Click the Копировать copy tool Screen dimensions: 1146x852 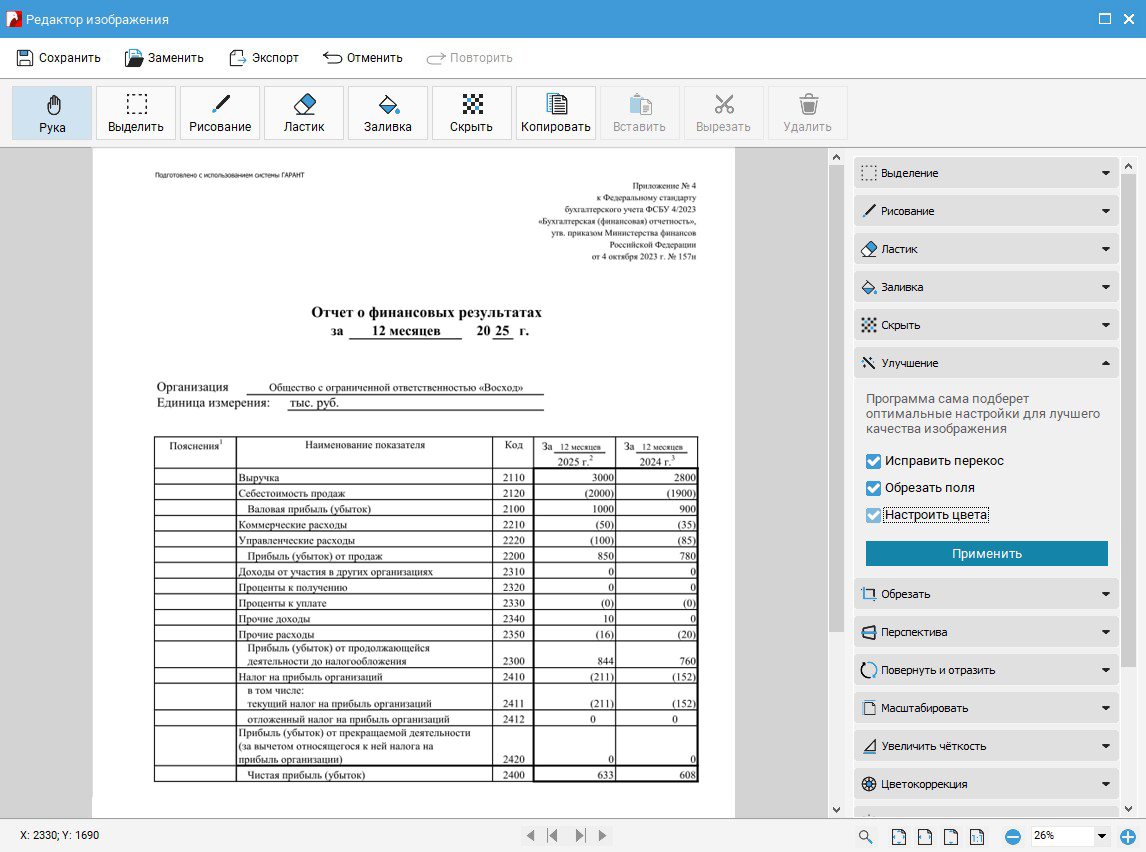pos(555,112)
